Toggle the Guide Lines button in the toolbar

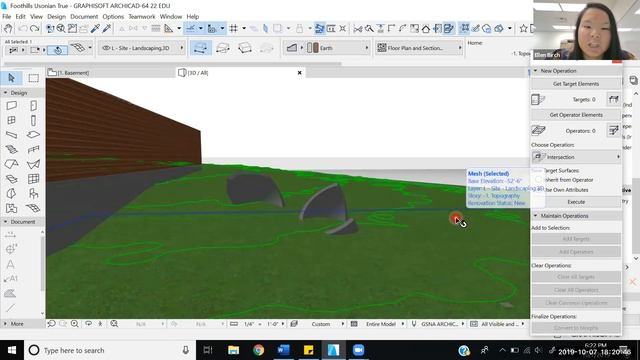tap(191, 28)
